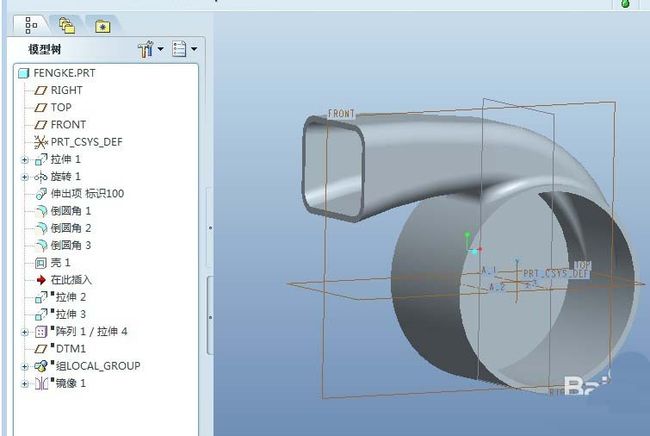This screenshot has height=436, width=650.
Task: Open the model tree tab icon
Action: [31, 25]
